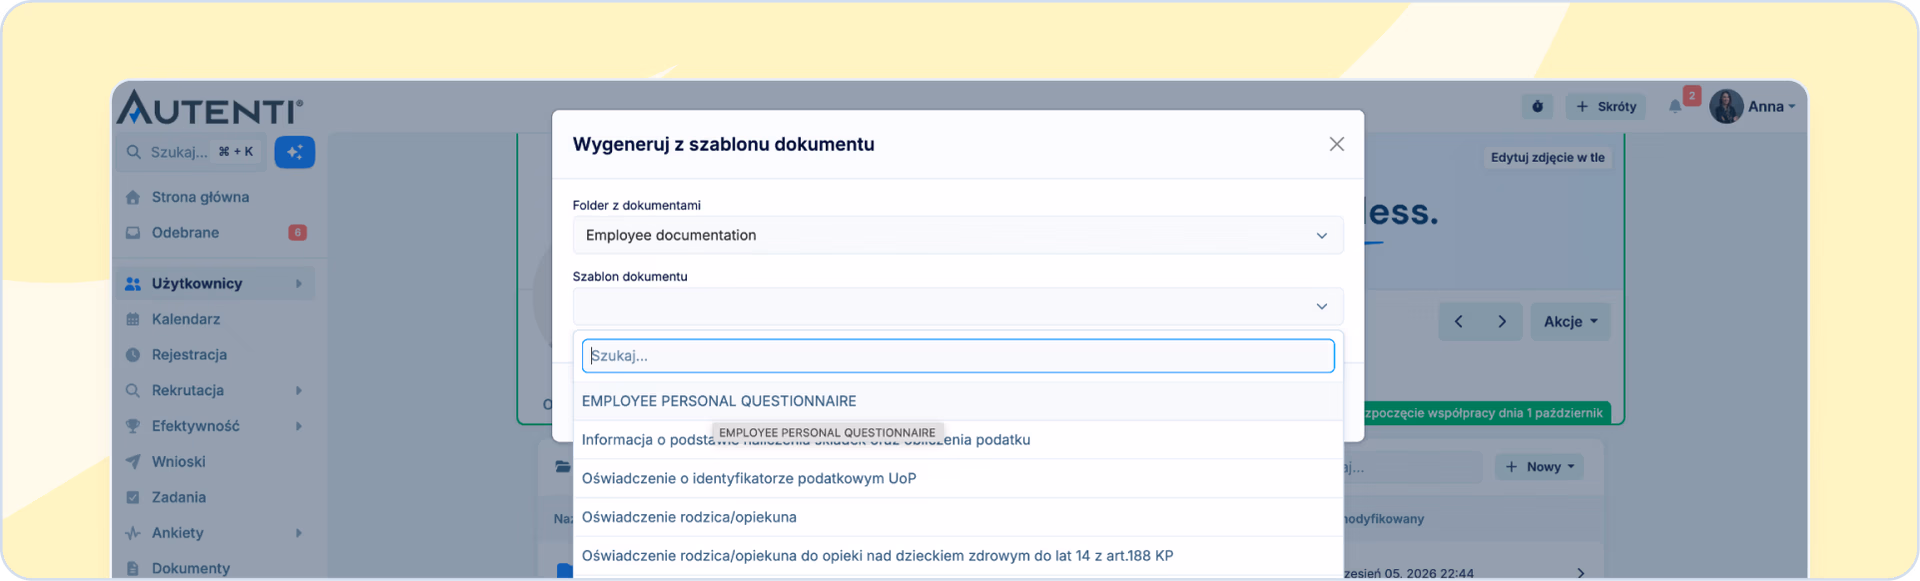Open Rekrutacja section

point(188,391)
